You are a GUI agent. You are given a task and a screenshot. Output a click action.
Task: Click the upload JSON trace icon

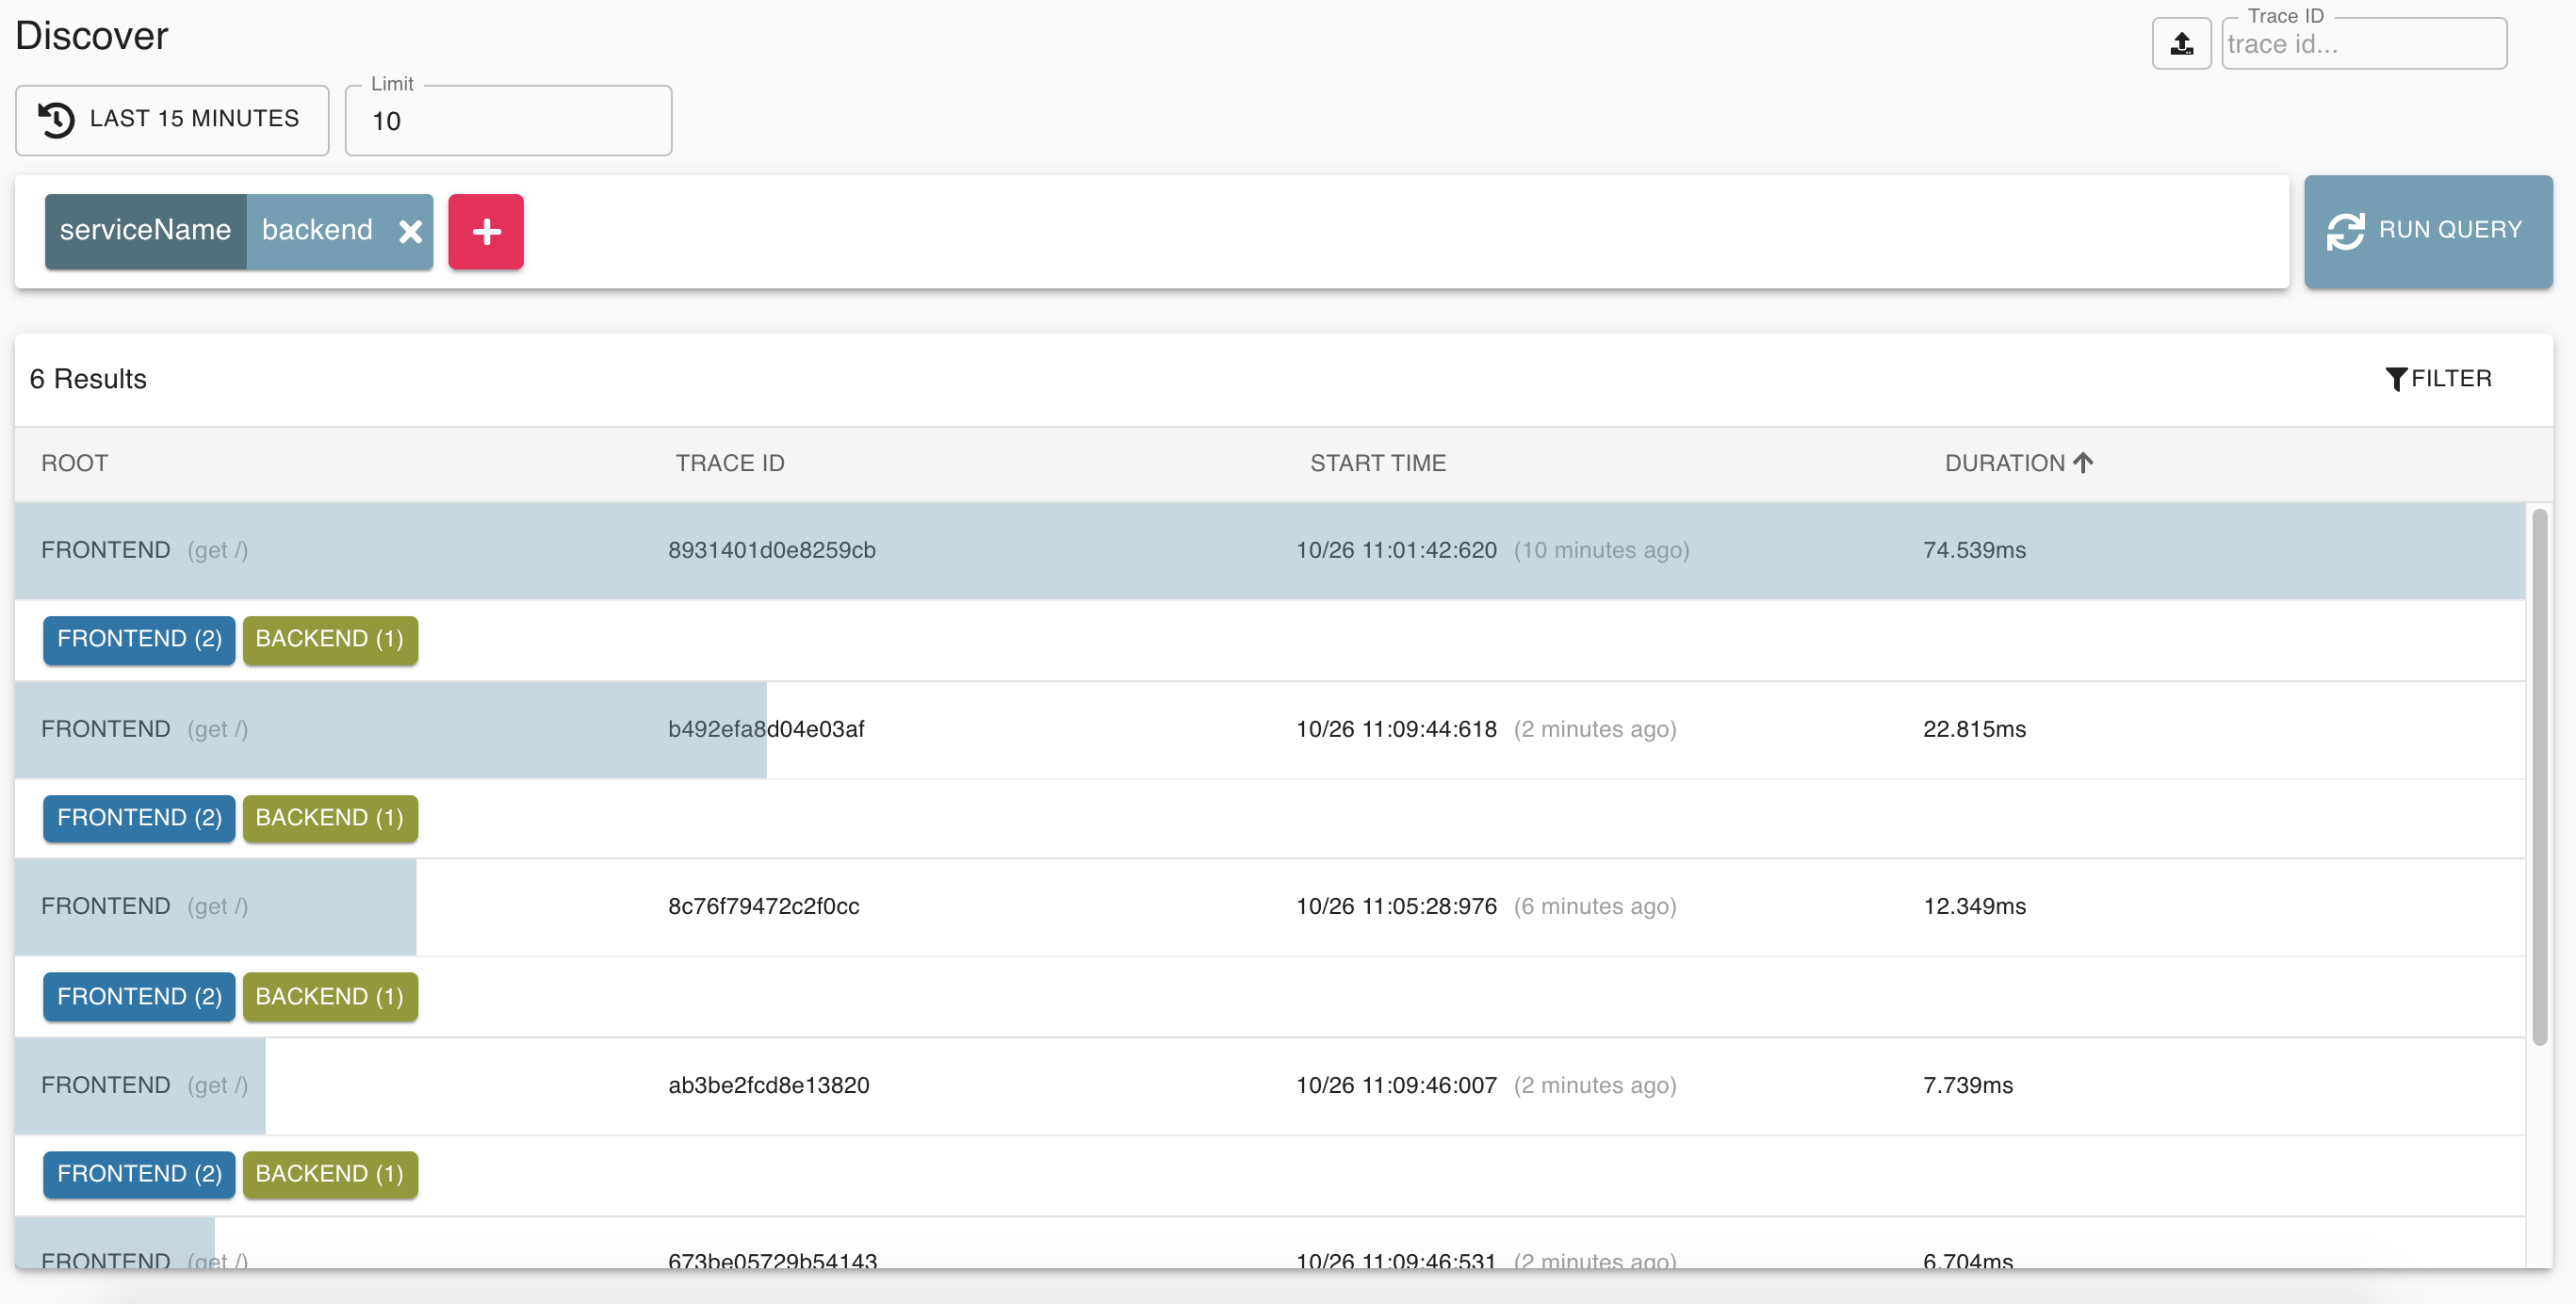[2181, 44]
